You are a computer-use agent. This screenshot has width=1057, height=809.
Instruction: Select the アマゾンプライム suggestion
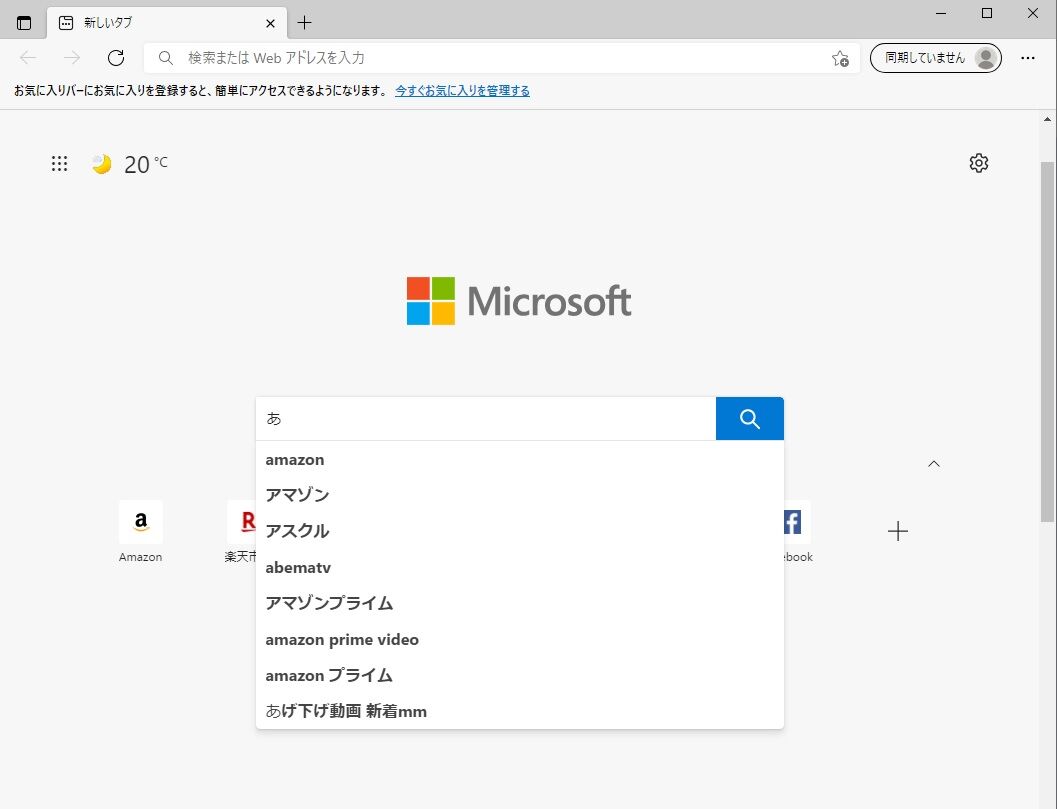tap(520, 603)
